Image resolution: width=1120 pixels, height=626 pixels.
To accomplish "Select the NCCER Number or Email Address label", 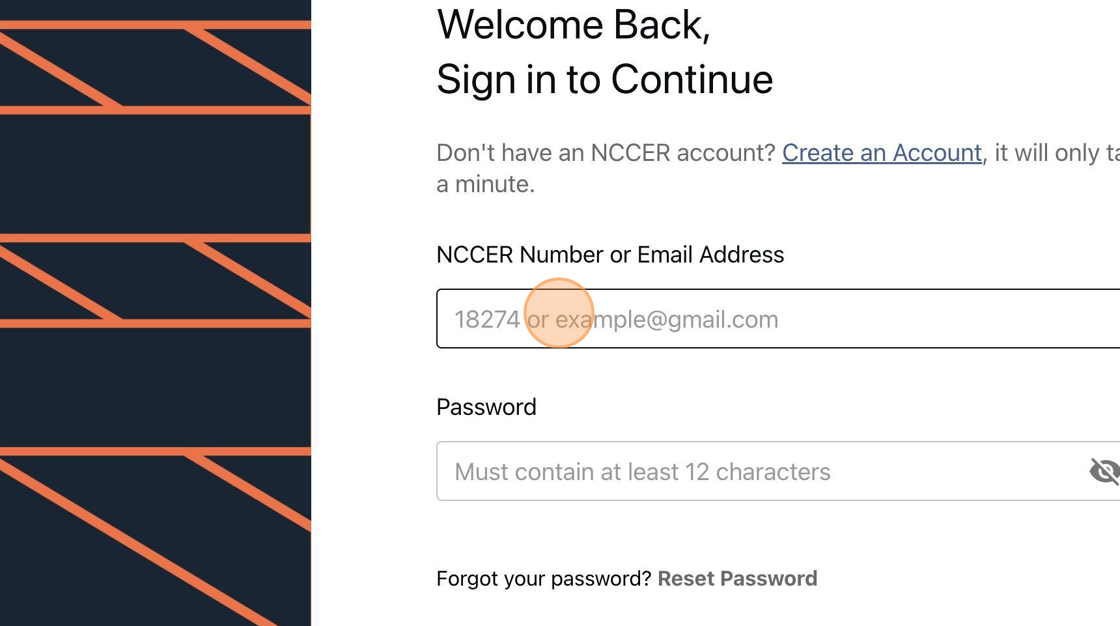I will tap(610, 254).
